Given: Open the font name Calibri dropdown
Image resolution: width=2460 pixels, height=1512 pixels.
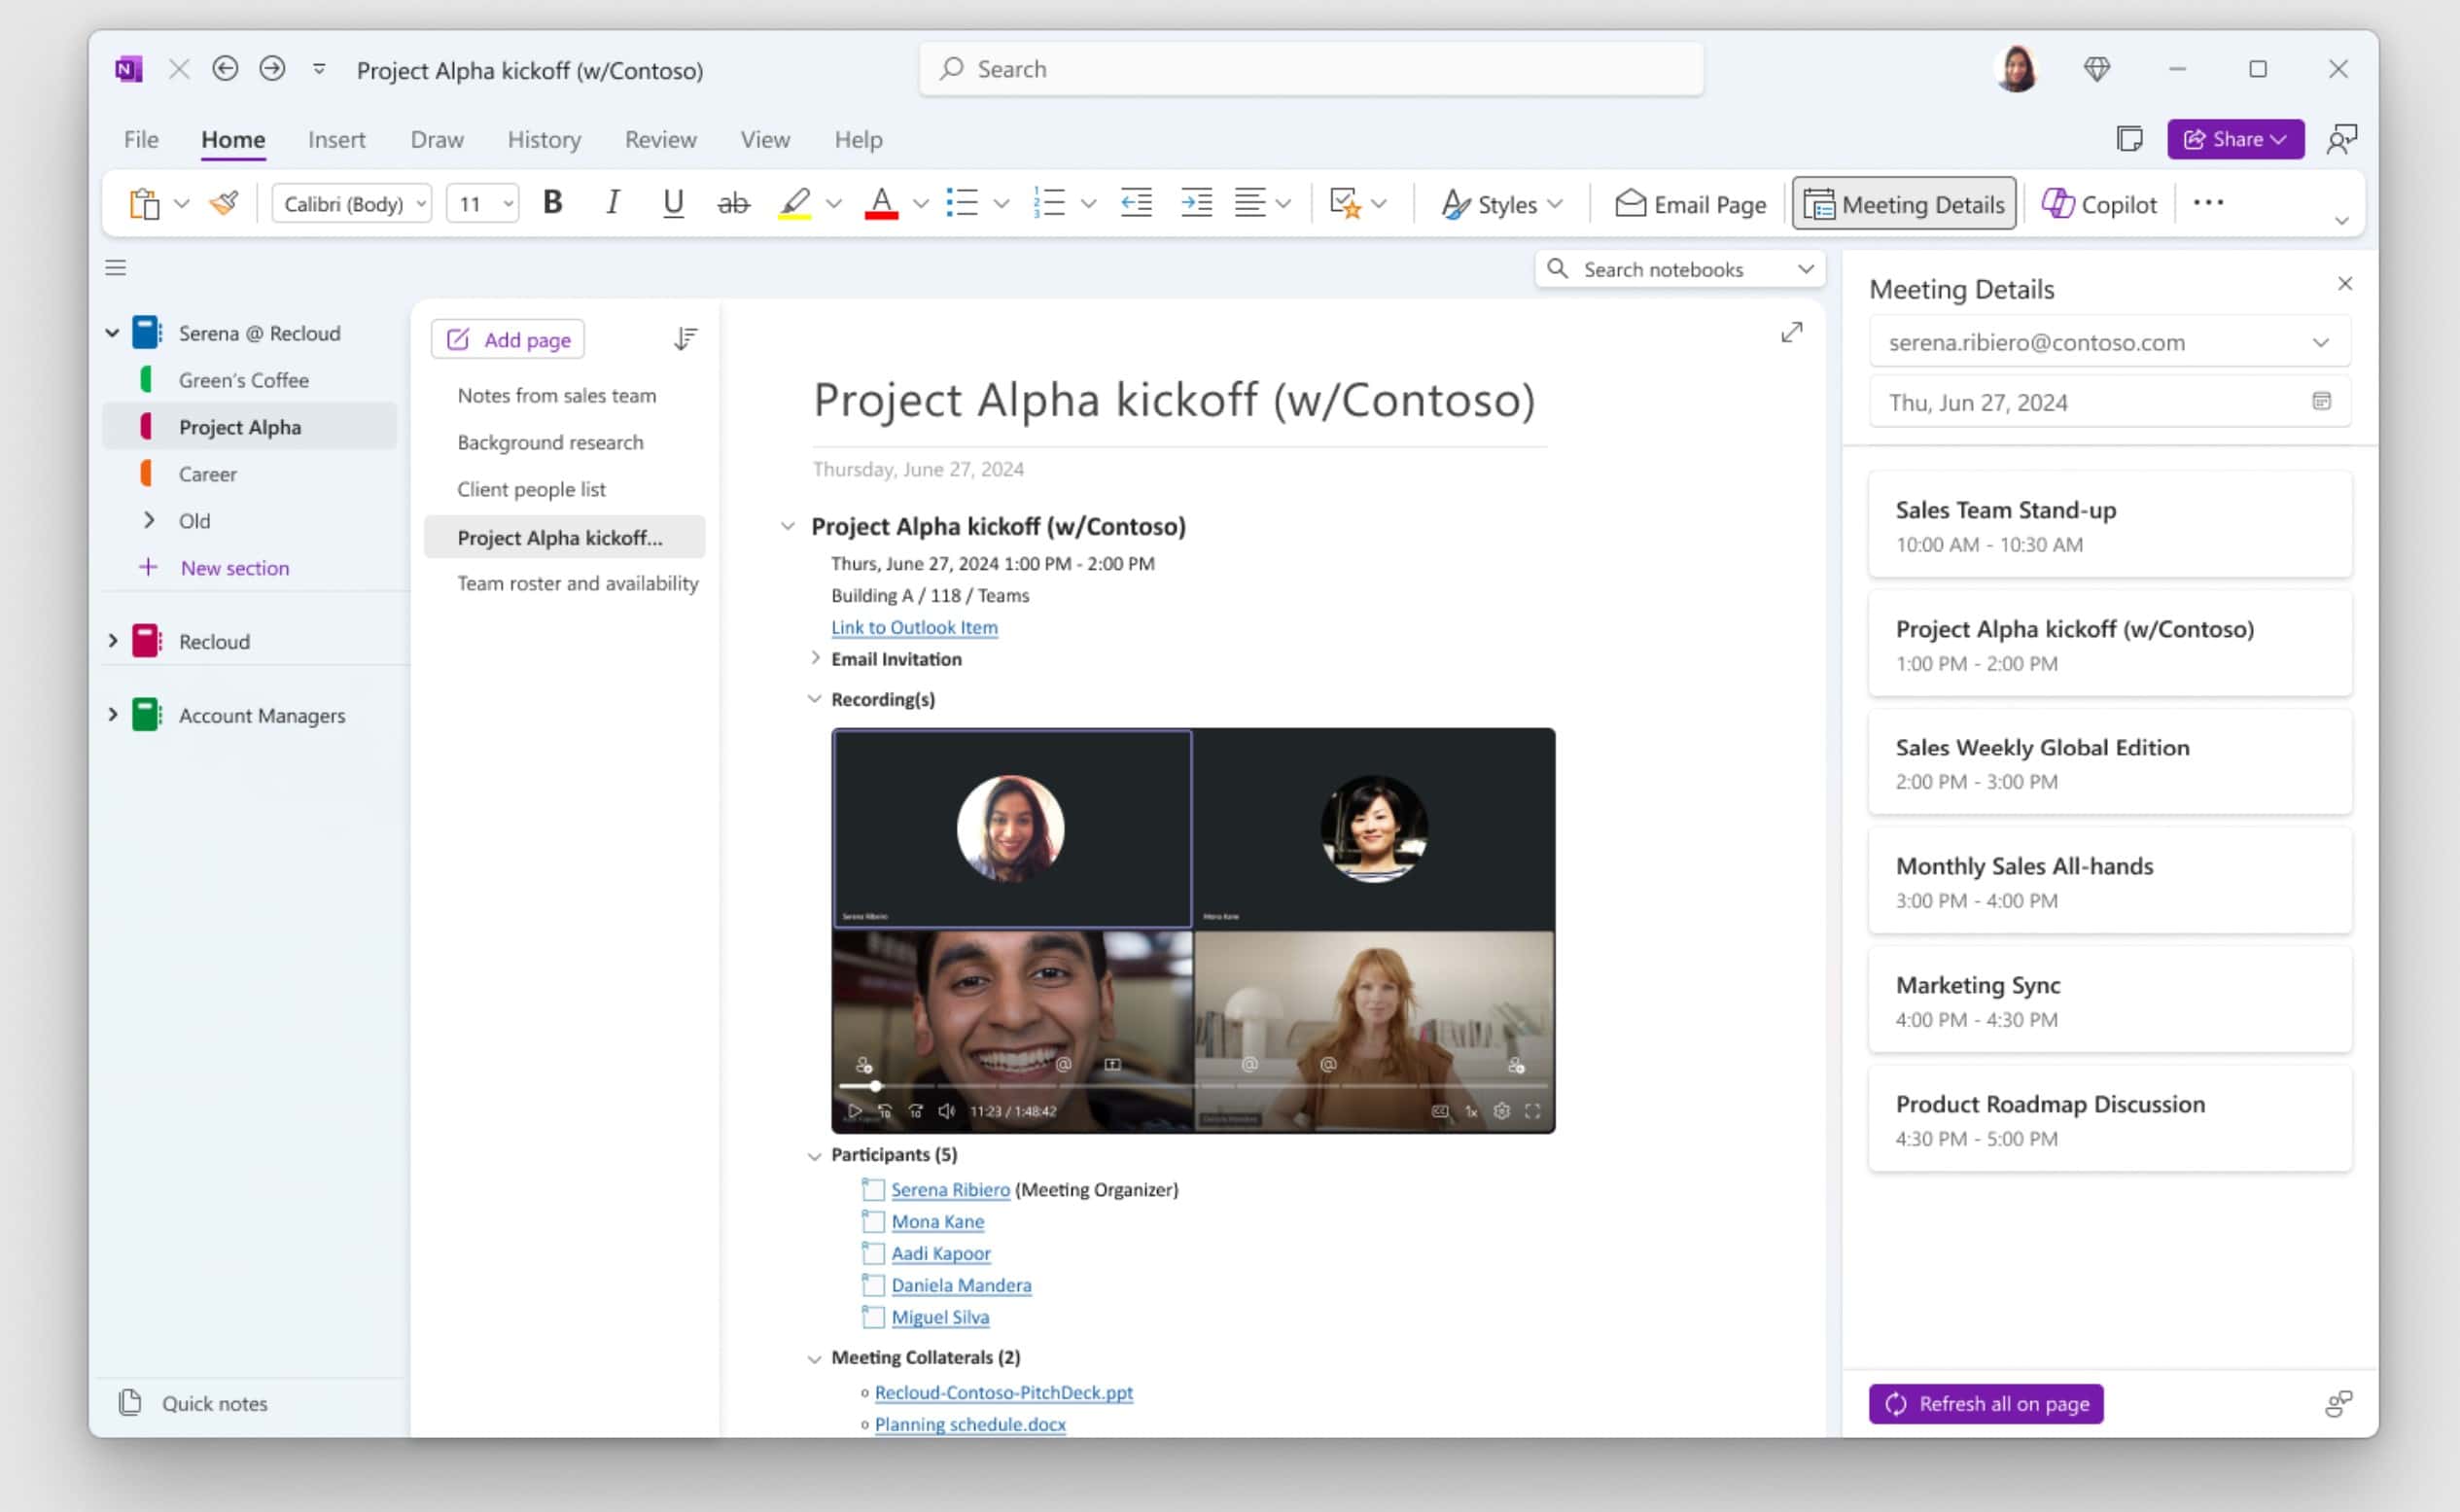Looking at the screenshot, I should tap(352, 204).
